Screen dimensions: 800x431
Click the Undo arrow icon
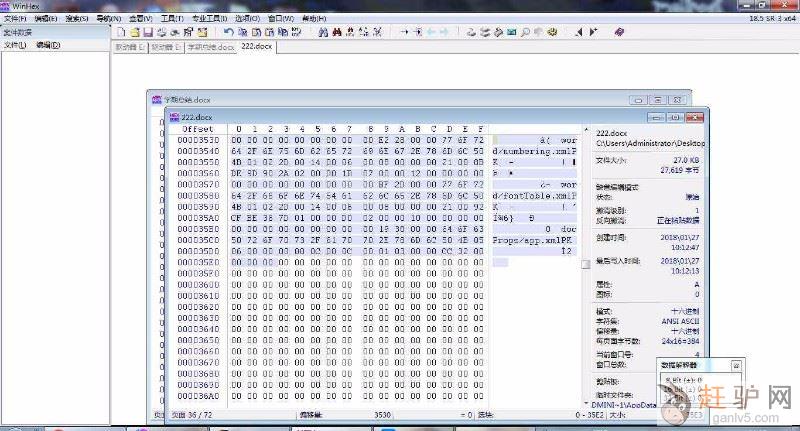click(229, 33)
